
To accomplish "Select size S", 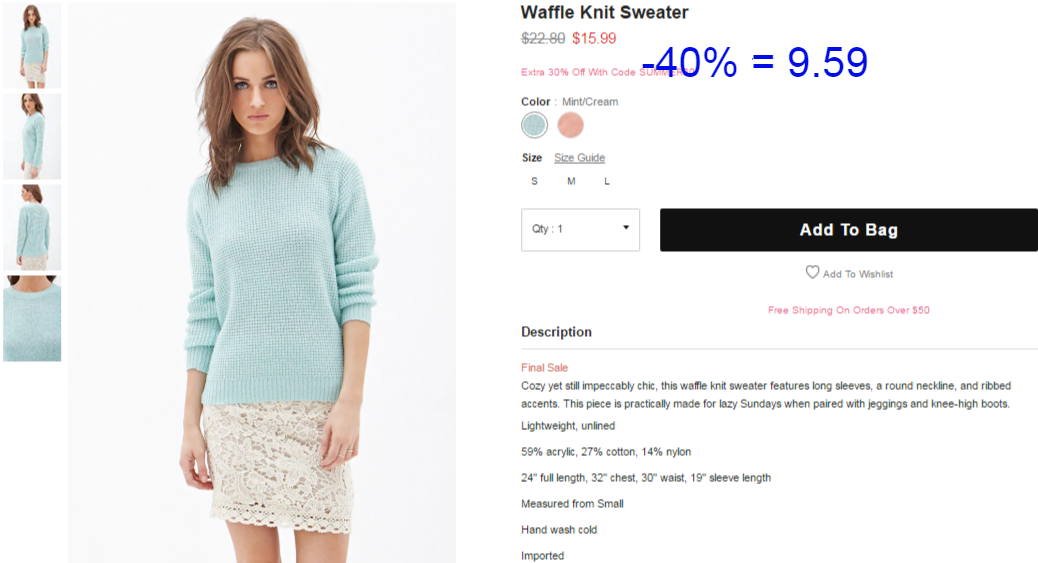I will [534, 181].
